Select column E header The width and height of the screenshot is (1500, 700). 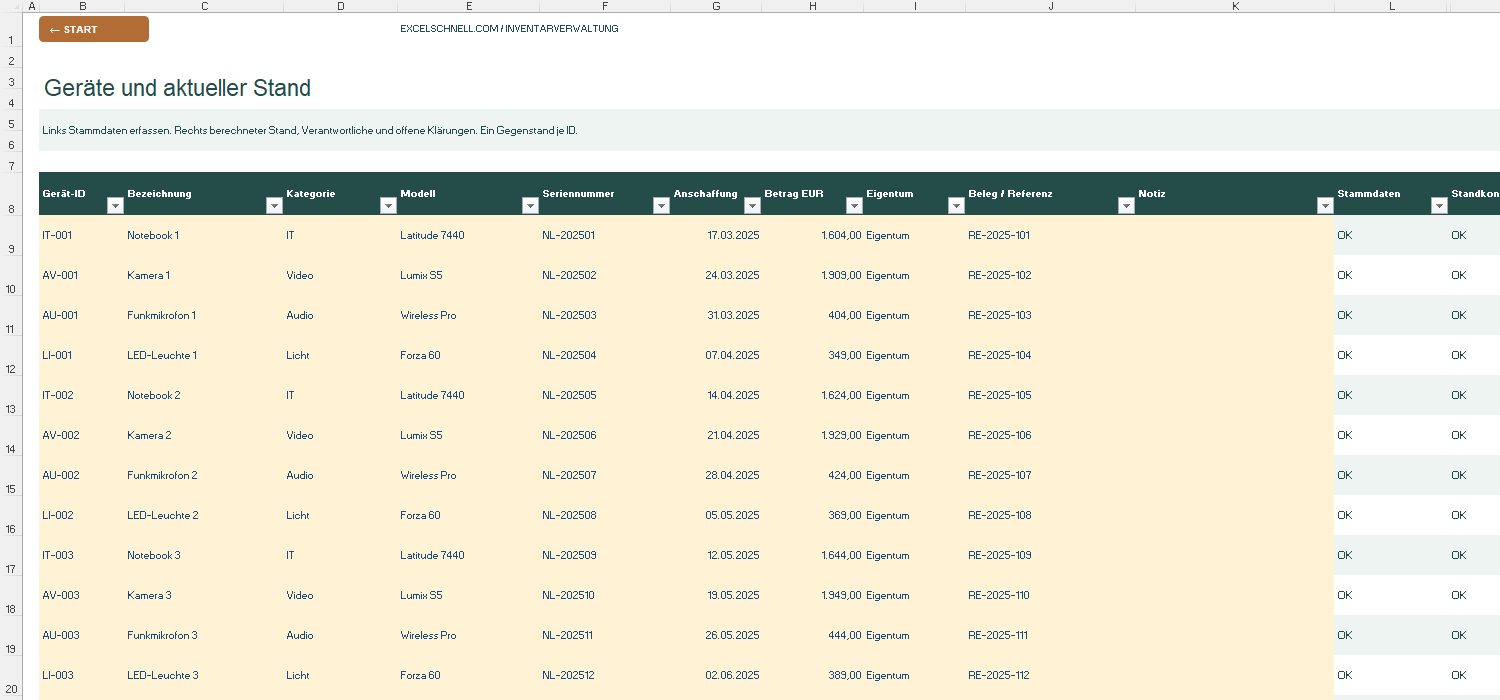click(469, 6)
